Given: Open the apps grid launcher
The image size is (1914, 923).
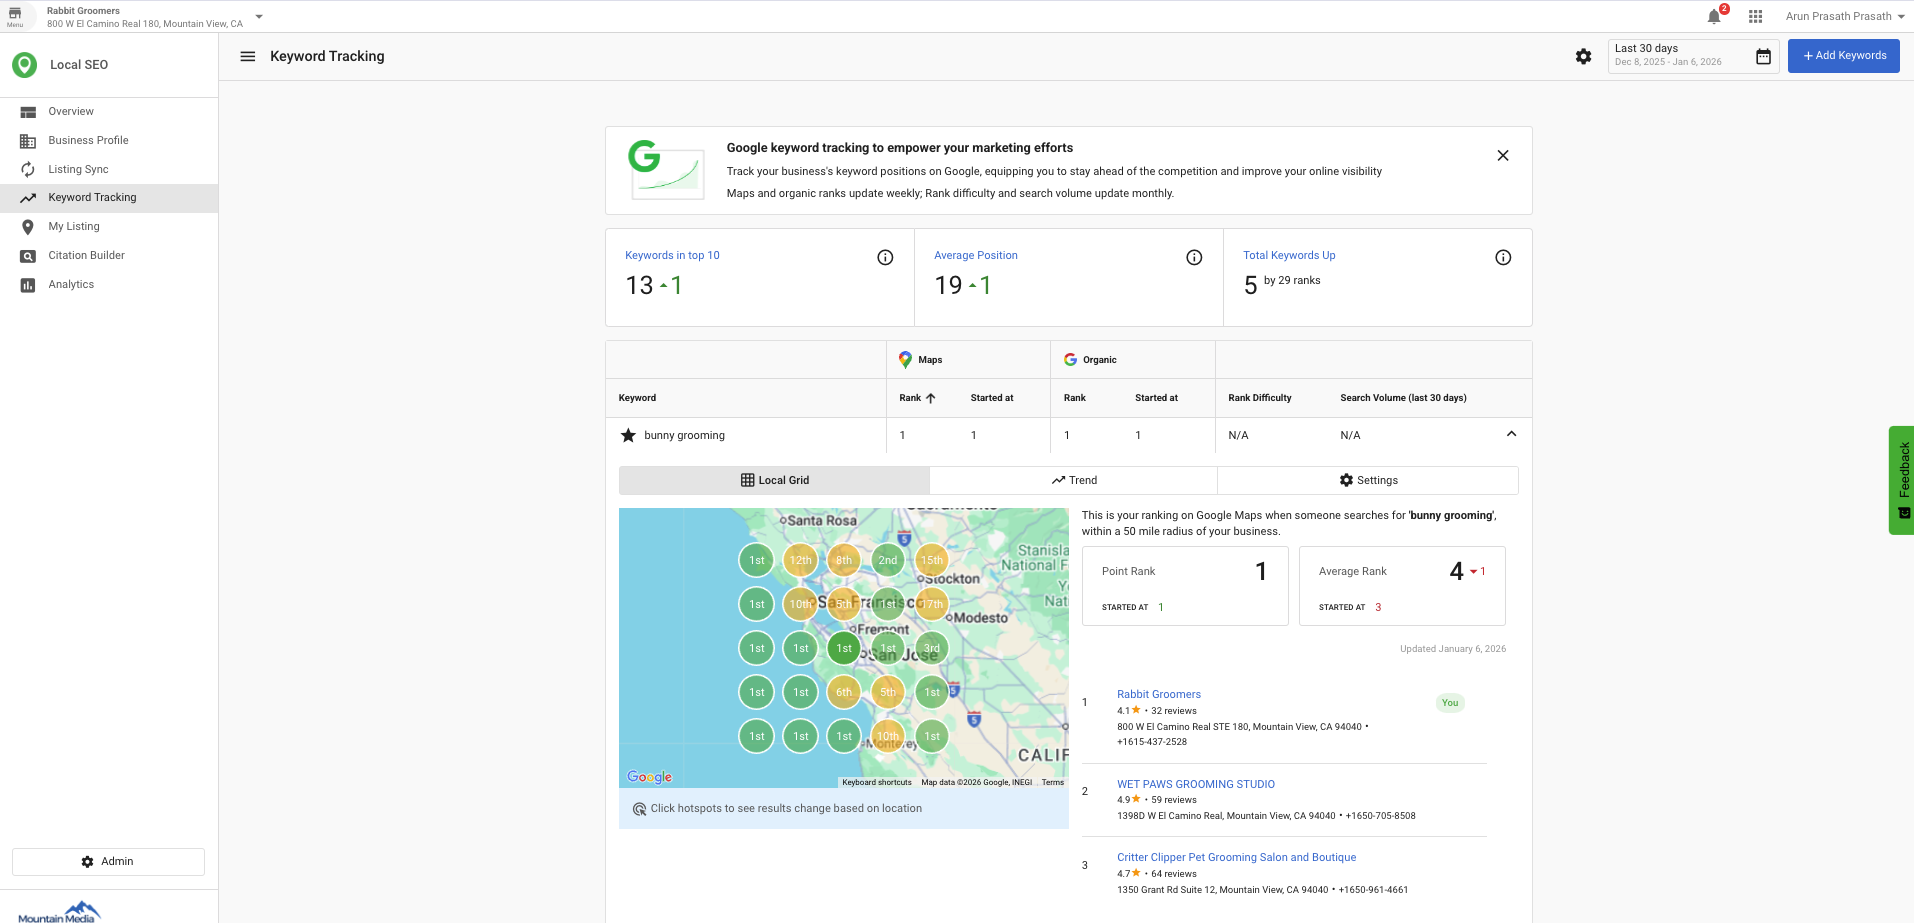Looking at the screenshot, I should coord(1755,16).
